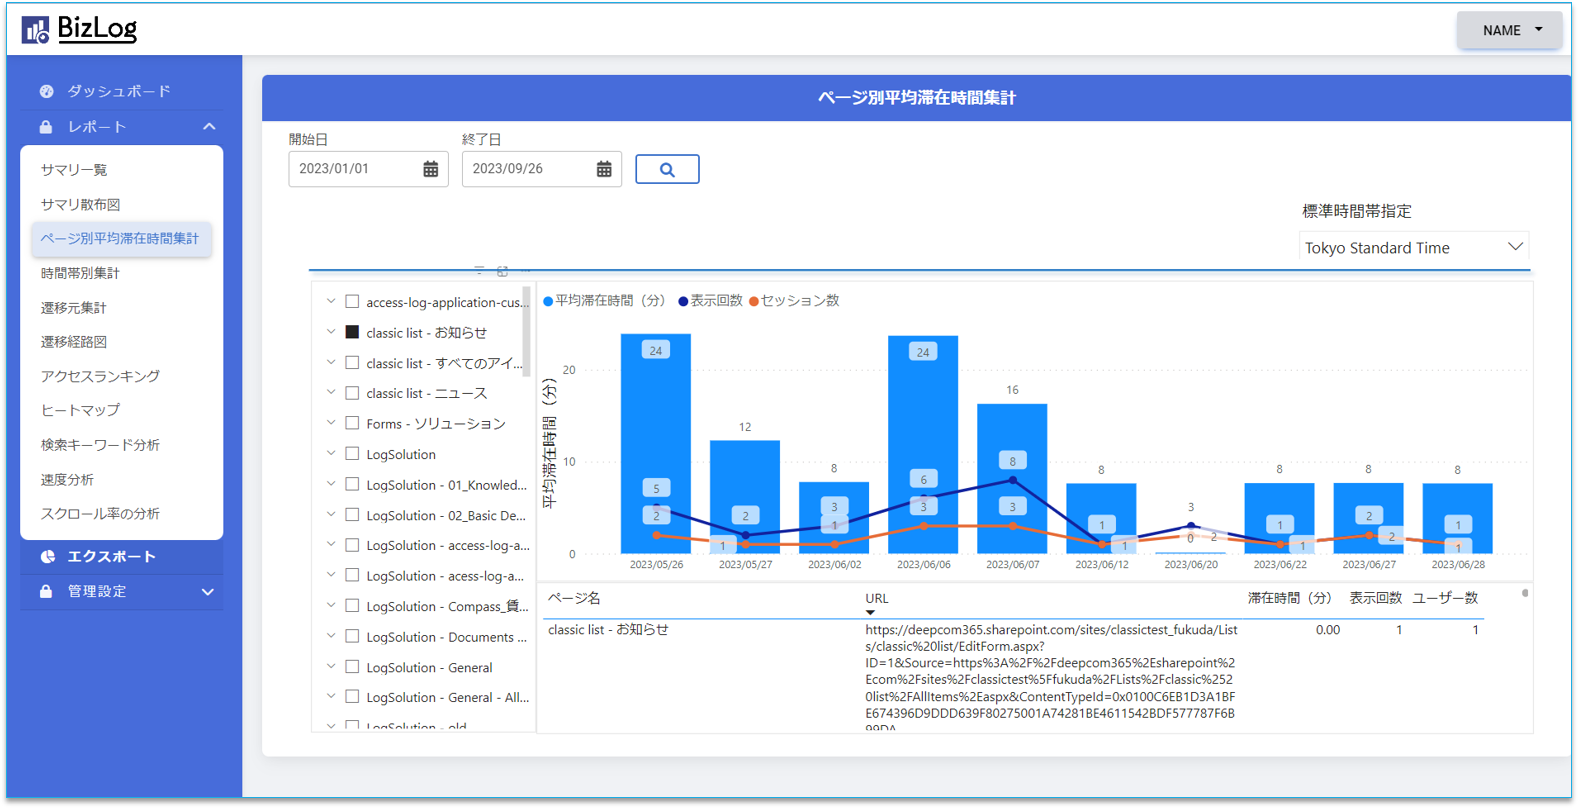Screen dimensions: 1578x808
Task: Click the 平均滞在時間 blue legend marker
Action: click(x=548, y=301)
